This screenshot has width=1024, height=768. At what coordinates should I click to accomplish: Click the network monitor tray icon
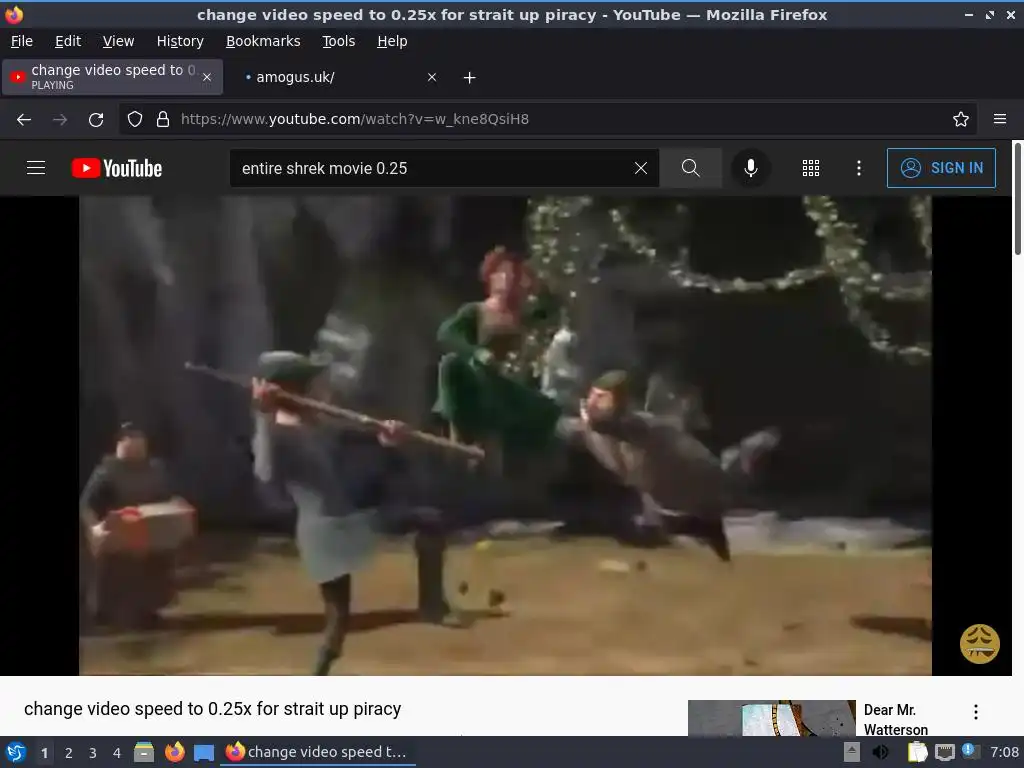click(x=944, y=752)
